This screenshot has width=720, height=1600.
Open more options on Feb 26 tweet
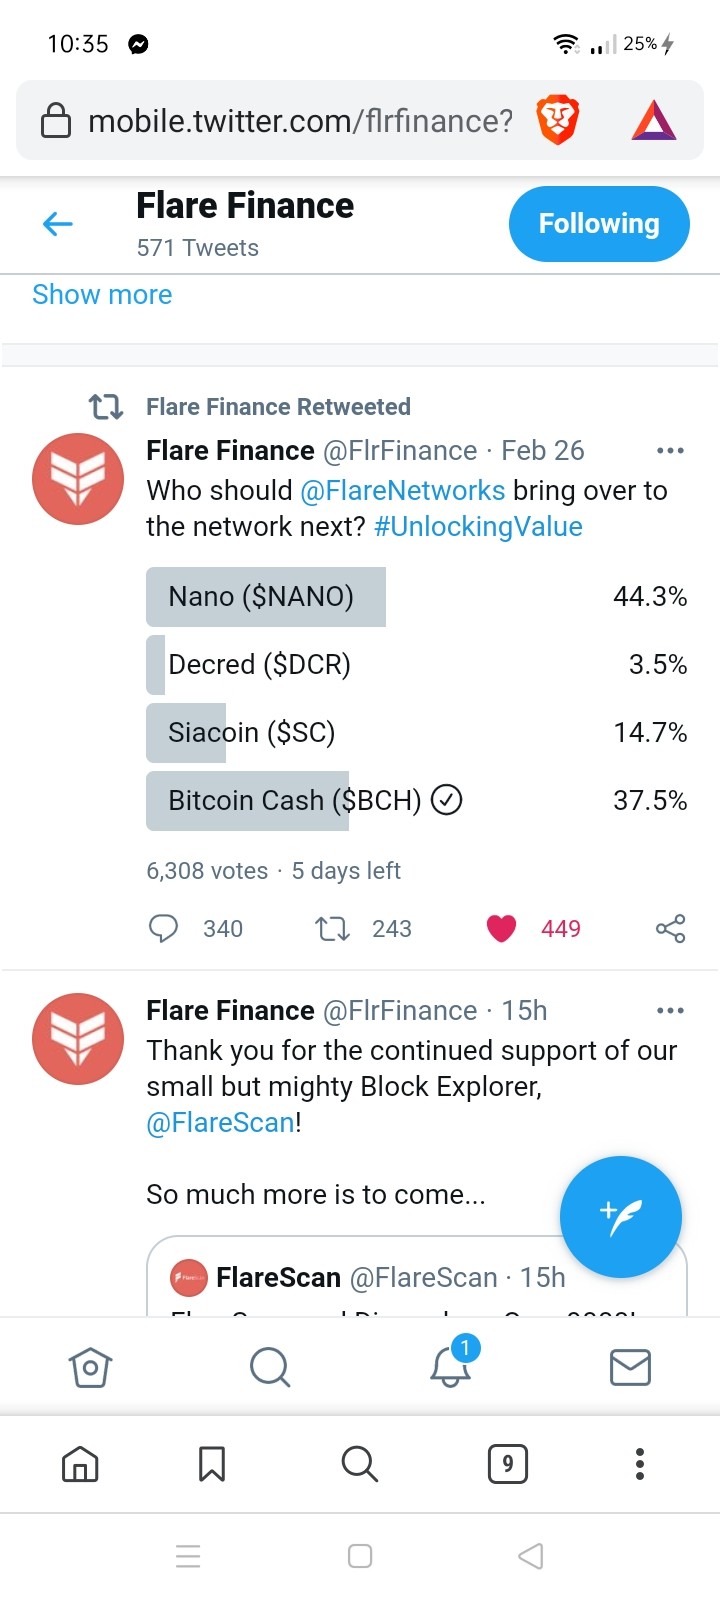[670, 451]
